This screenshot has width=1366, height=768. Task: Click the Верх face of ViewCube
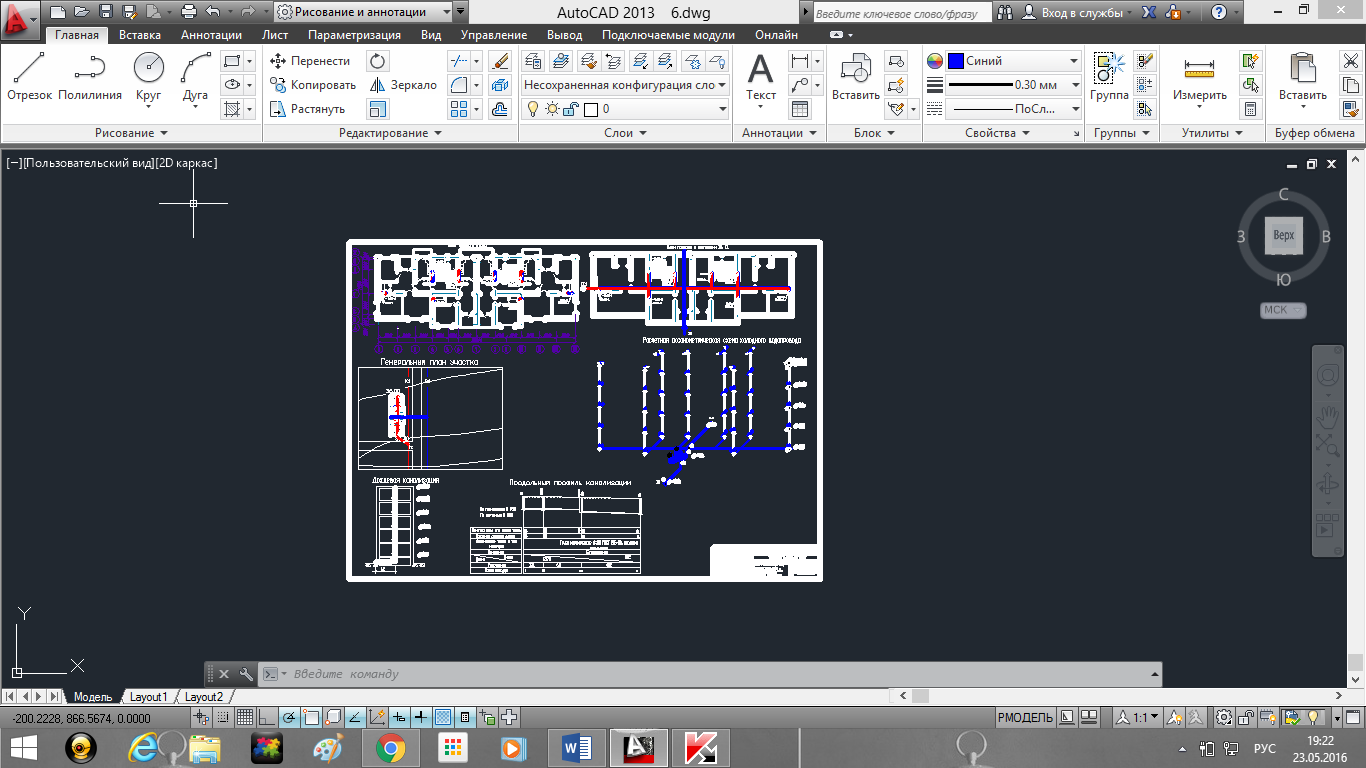pyautogui.click(x=1283, y=236)
